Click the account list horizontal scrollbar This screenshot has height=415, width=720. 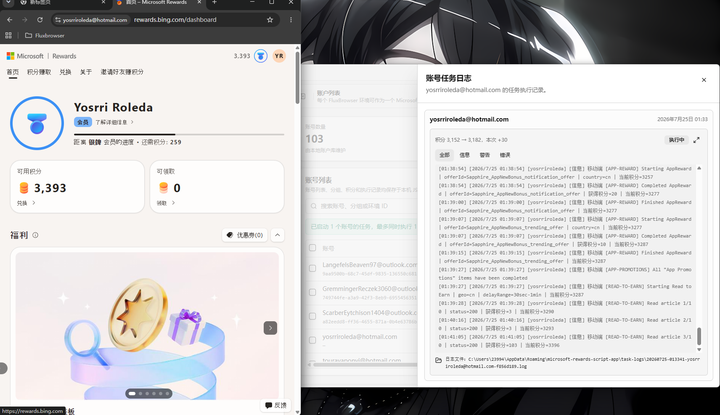point(365,365)
